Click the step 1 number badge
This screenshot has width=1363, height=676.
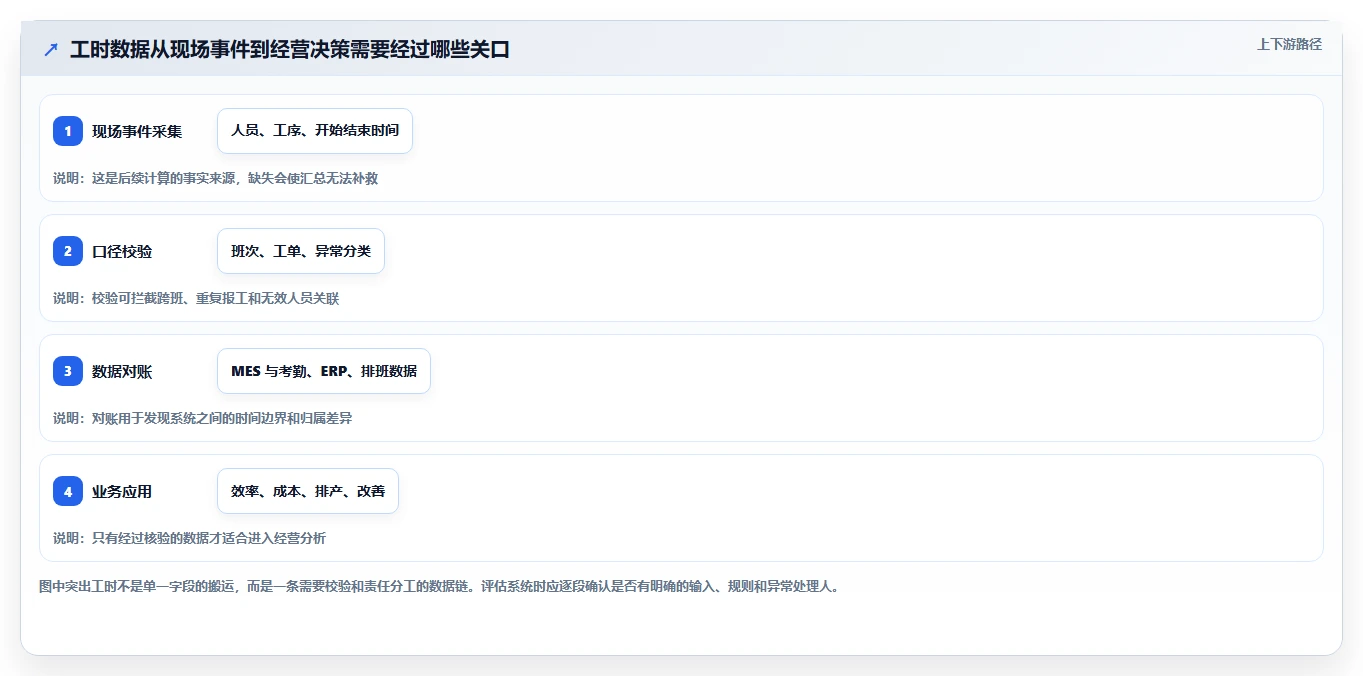68,131
